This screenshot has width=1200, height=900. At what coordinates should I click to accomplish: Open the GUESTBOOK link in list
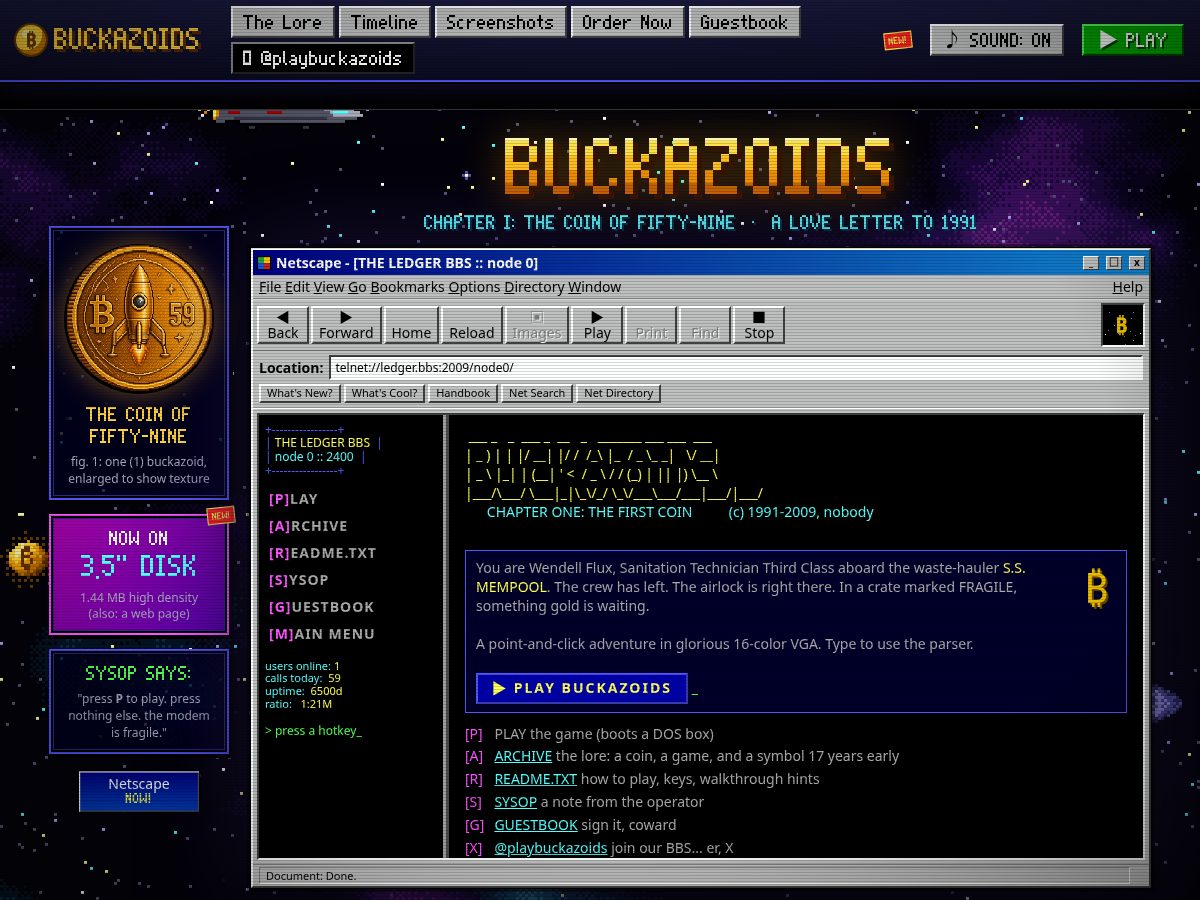tap(536, 825)
